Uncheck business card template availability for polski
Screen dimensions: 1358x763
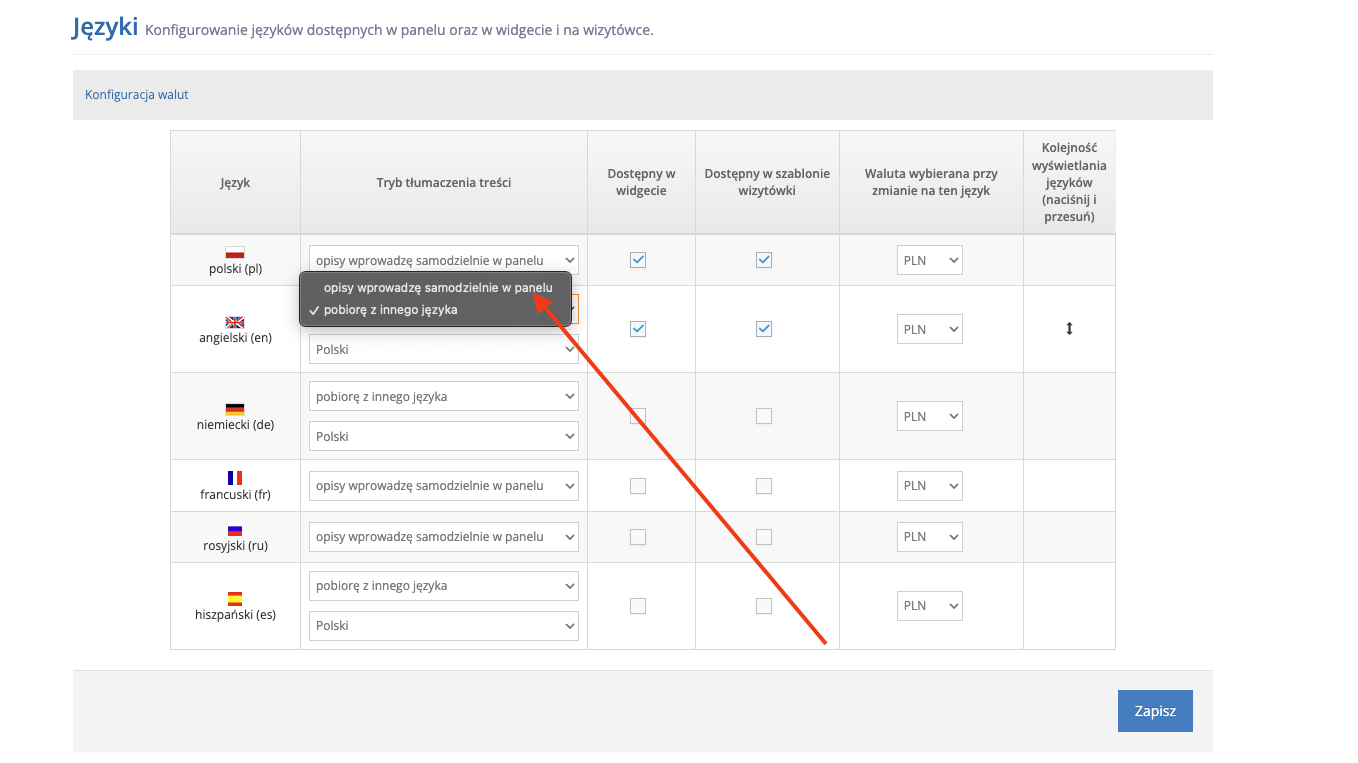pyautogui.click(x=764, y=260)
